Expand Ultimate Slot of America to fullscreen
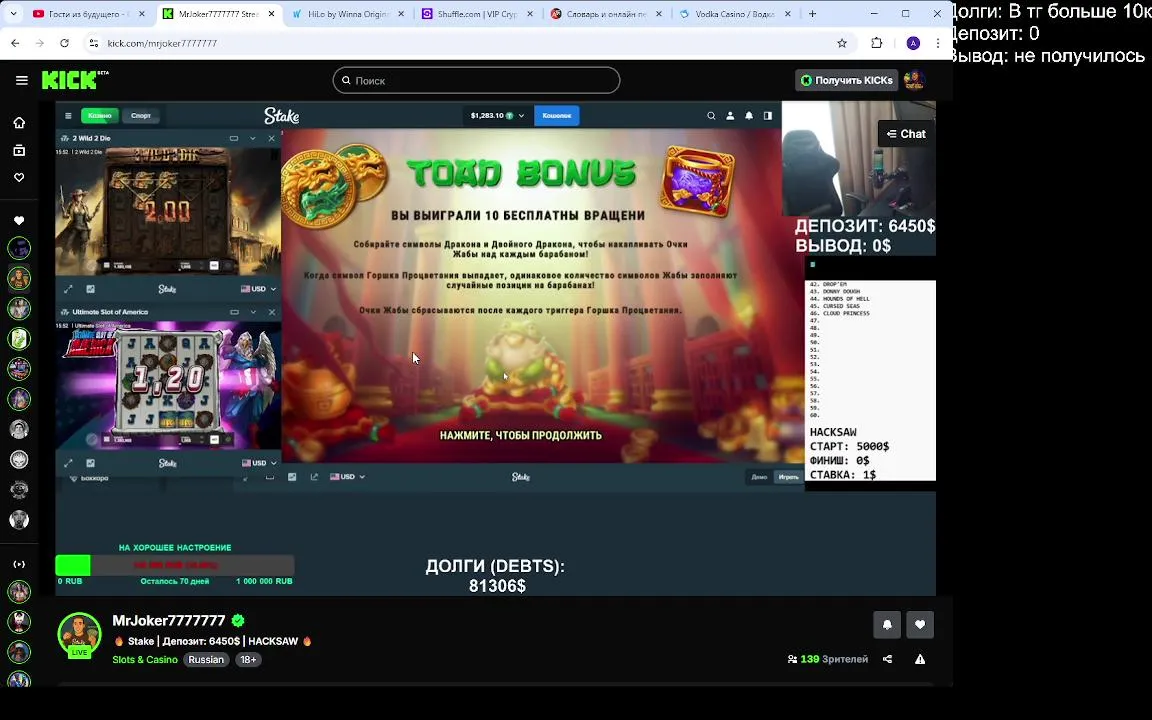The image size is (1152, 720). click(x=68, y=463)
